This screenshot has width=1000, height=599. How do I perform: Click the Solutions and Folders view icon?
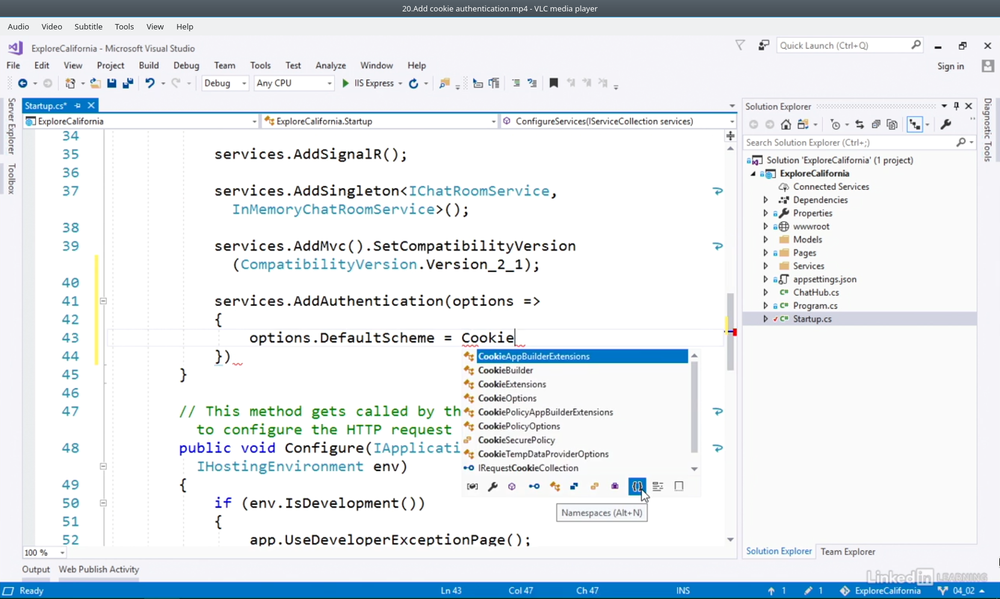[803, 124]
